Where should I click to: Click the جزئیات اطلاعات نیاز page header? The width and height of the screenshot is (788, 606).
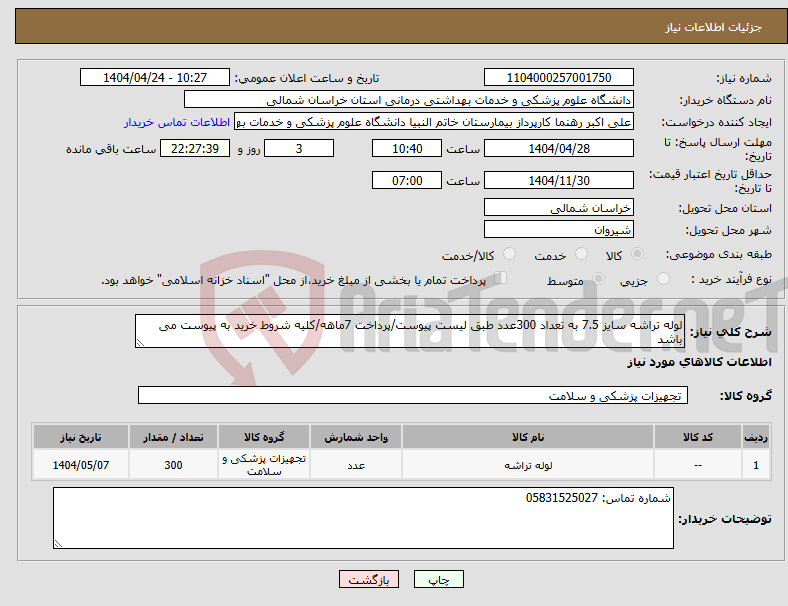click(714, 27)
